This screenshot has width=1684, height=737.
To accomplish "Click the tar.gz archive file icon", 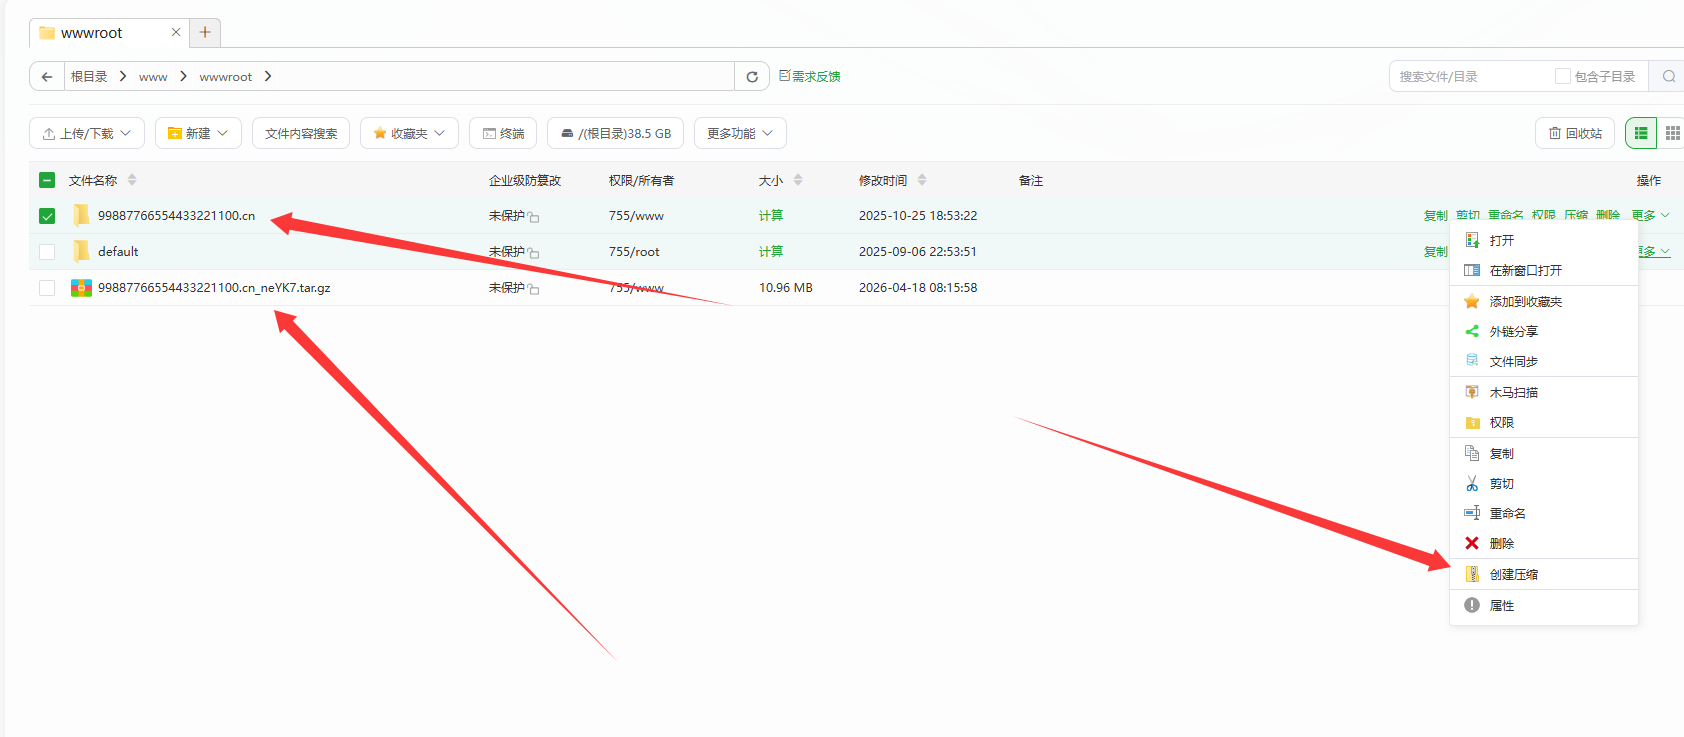I will pyautogui.click(x=81, y=288).
